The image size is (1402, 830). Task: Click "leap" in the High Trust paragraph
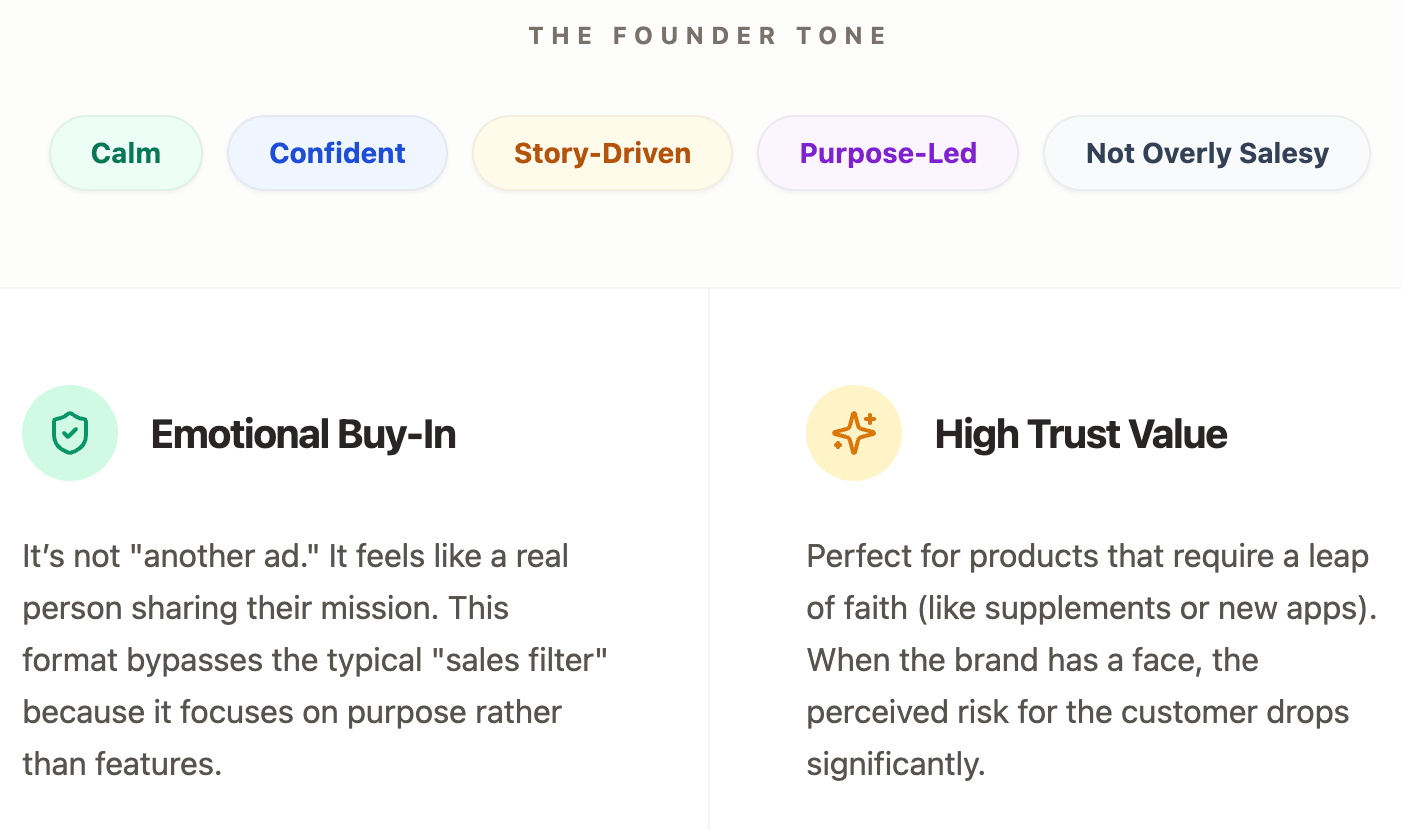(x=1336, y=556)
